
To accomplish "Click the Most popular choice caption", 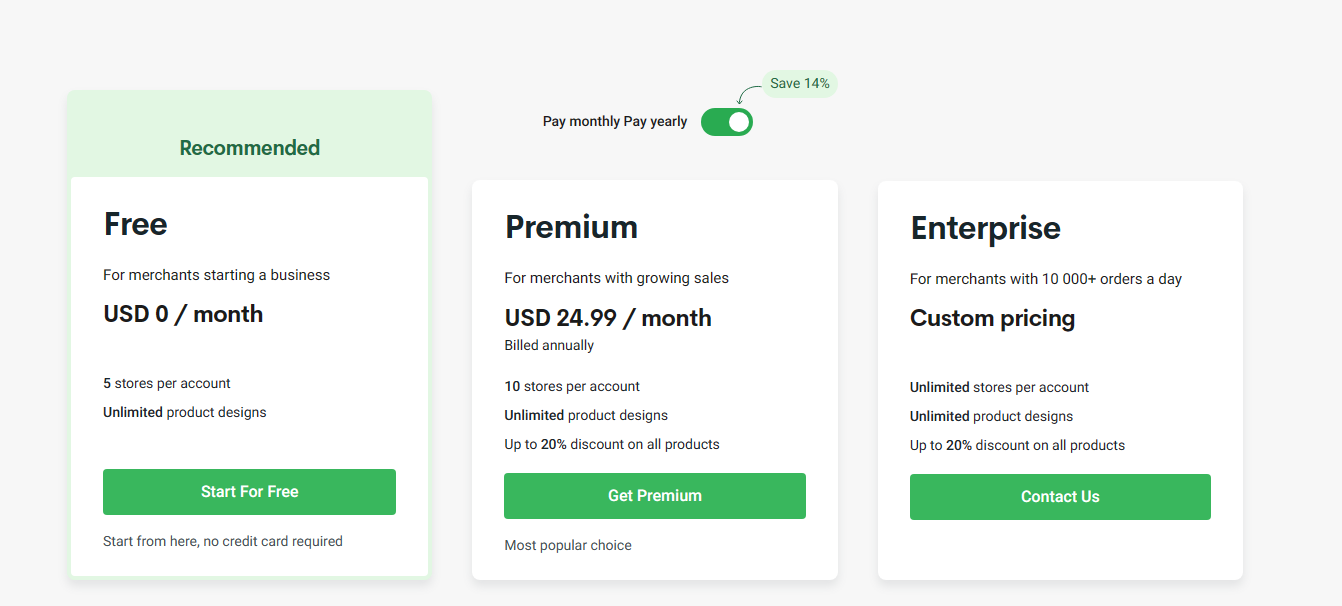I will (x=568, y=546).
